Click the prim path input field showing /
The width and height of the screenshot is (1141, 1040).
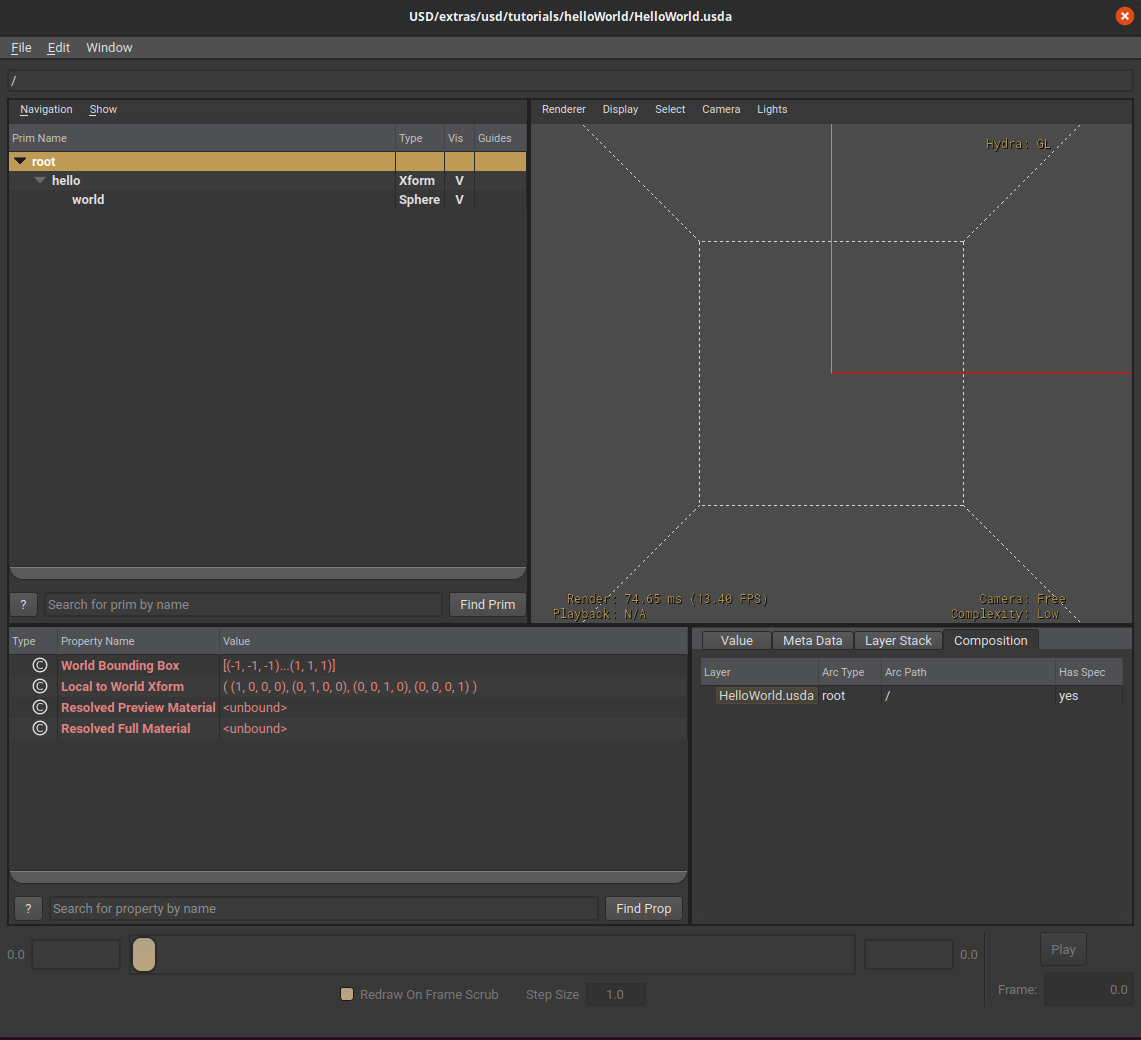point(570,81)
